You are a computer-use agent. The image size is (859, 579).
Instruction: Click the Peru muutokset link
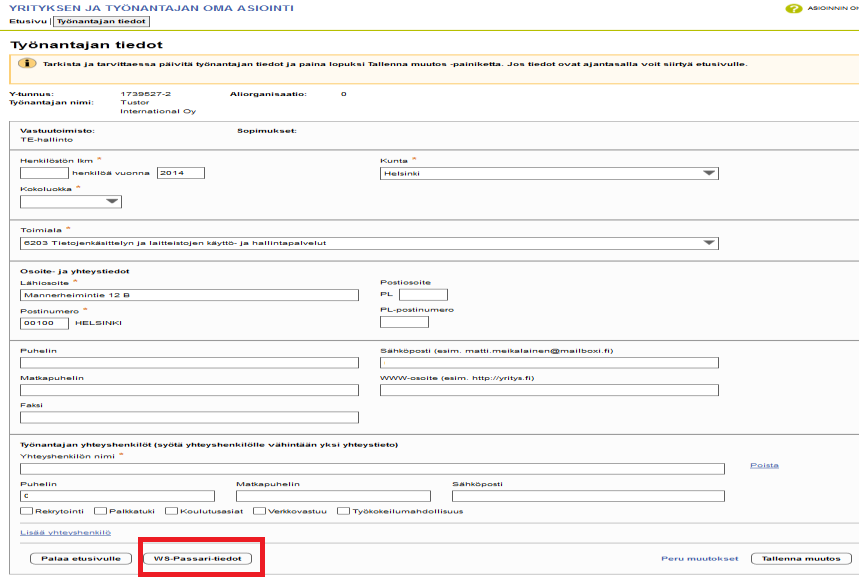[700, 558]
